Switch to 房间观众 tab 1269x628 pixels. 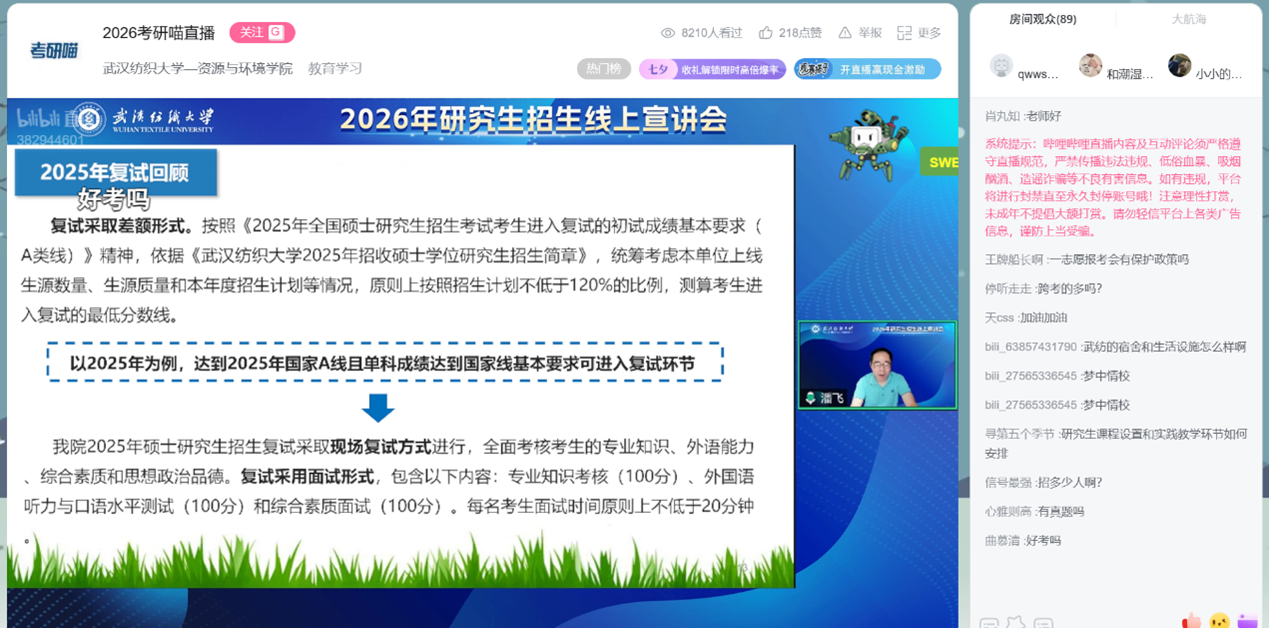[x=1042, y=19]
